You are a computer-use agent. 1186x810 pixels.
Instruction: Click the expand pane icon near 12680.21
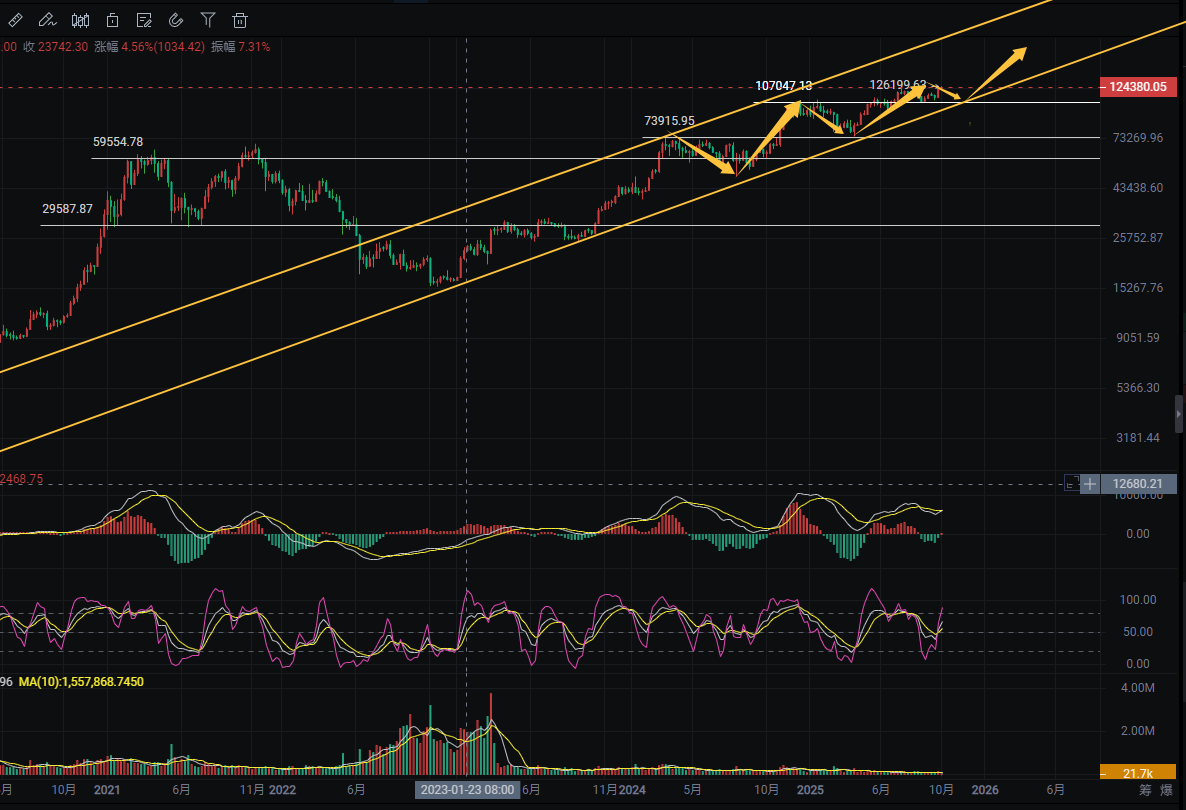(x=1071, y=483)
